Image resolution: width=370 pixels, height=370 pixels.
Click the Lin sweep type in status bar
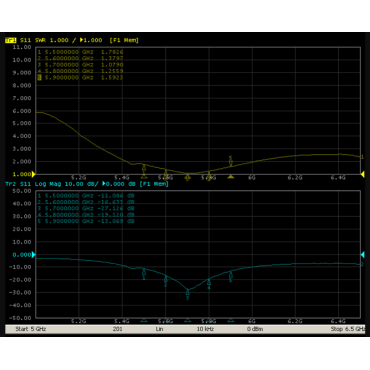click(159, 329)
